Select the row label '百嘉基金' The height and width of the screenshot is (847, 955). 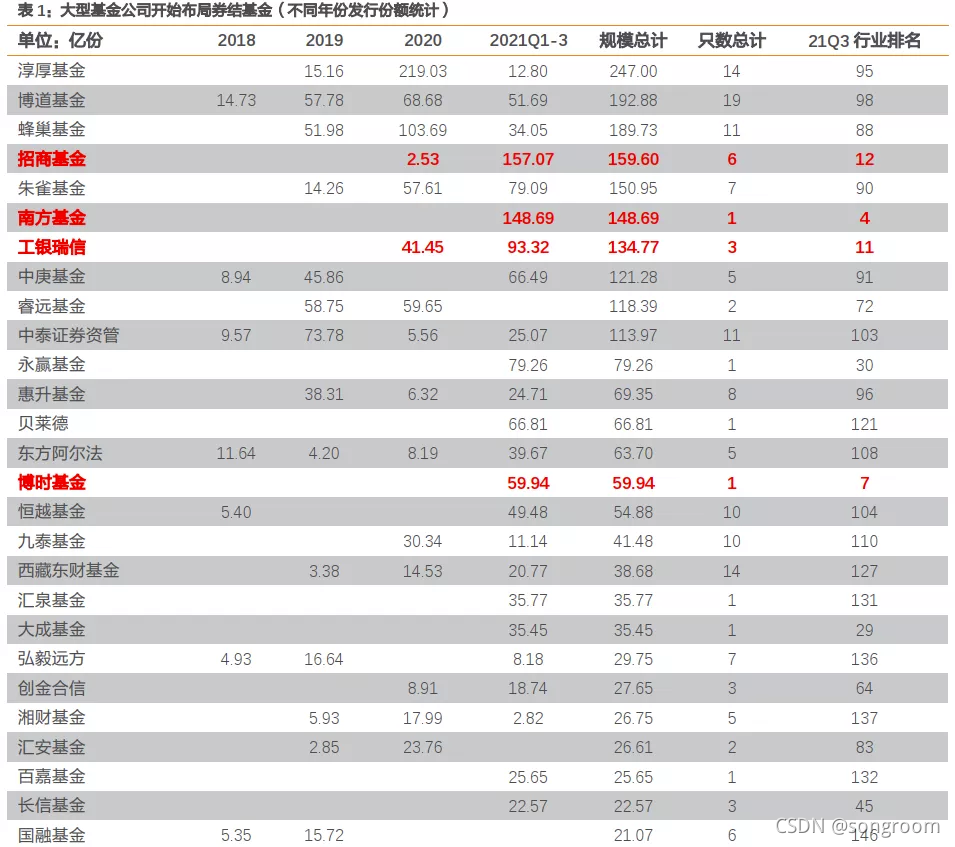(x=51, y=776)
